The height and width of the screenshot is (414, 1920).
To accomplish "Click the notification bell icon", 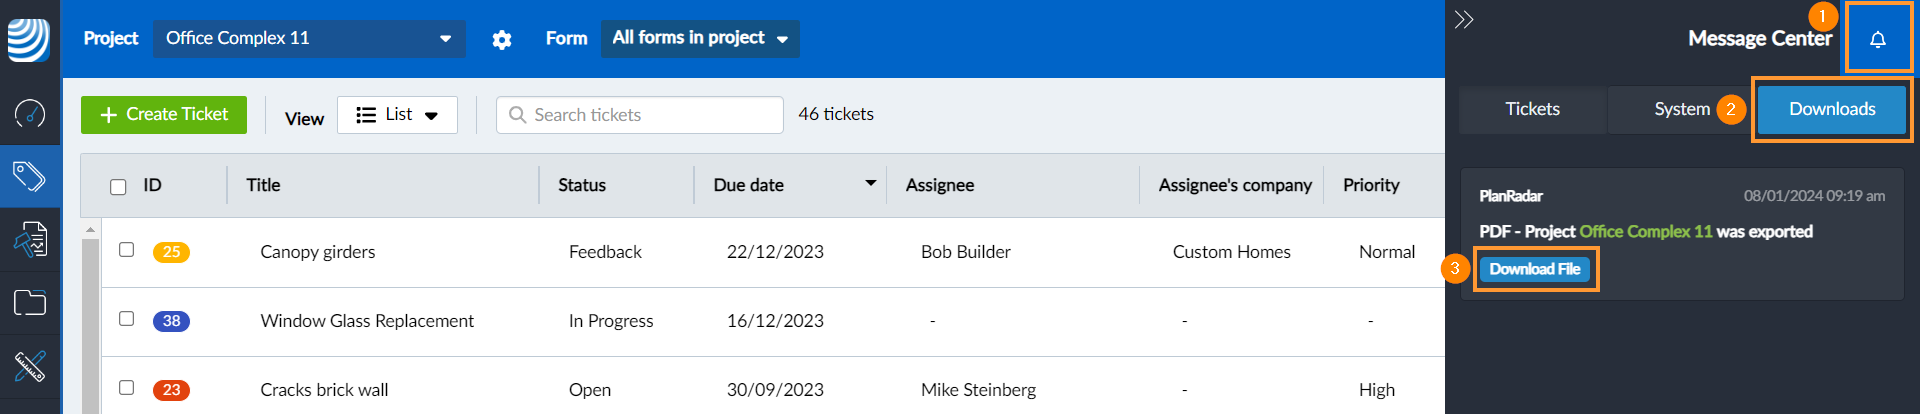I will (x=1878, y=39).
